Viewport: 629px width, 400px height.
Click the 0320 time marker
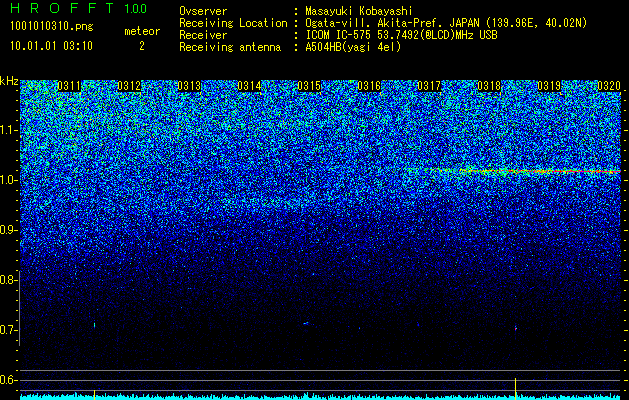coord(609,86)
